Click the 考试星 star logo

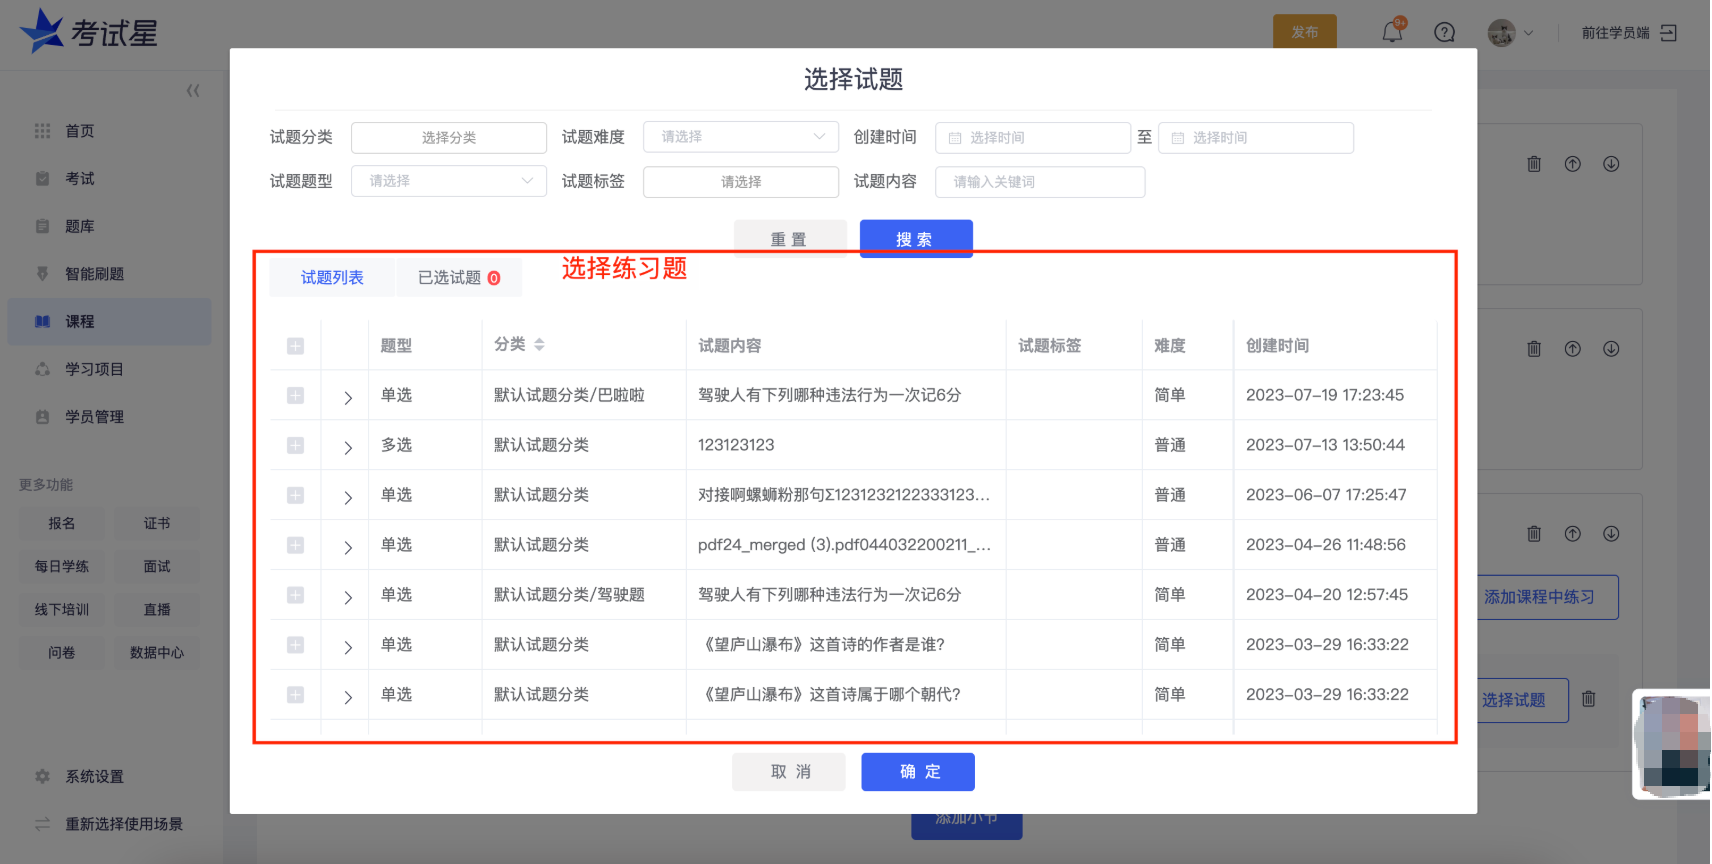(42, 31)
